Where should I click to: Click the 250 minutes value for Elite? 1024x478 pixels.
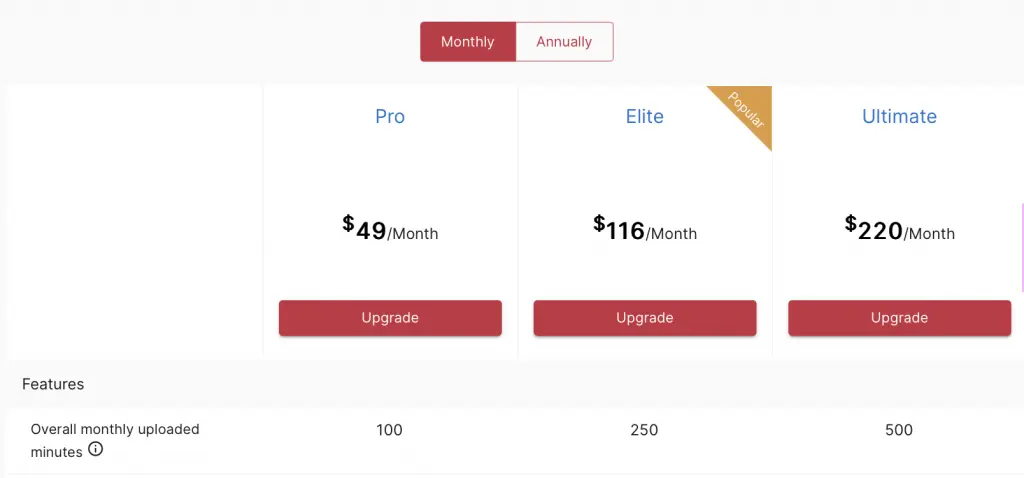[645, 430]
